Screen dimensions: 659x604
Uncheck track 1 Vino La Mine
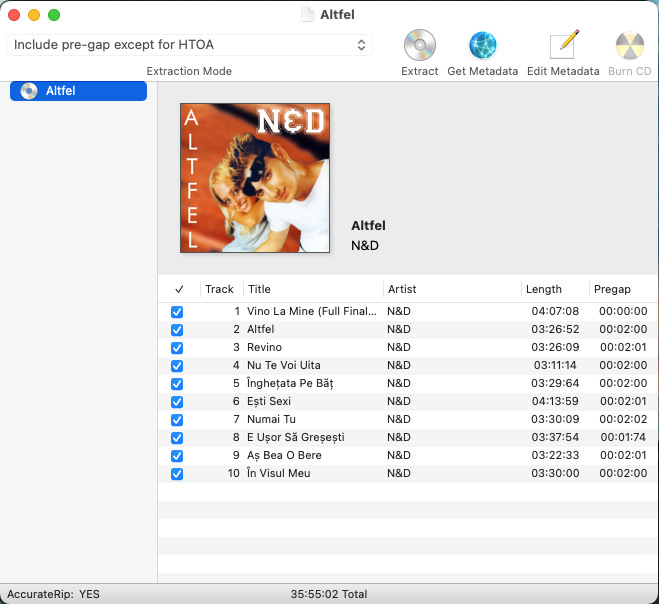pyautogui.click(x=177, y=311)
